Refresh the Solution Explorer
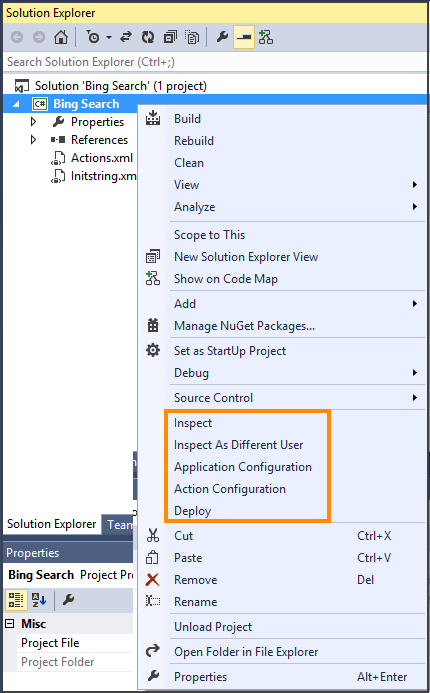The height and width of the screenshot is (693, 430). pyautogui.click(x=148, y=37)
